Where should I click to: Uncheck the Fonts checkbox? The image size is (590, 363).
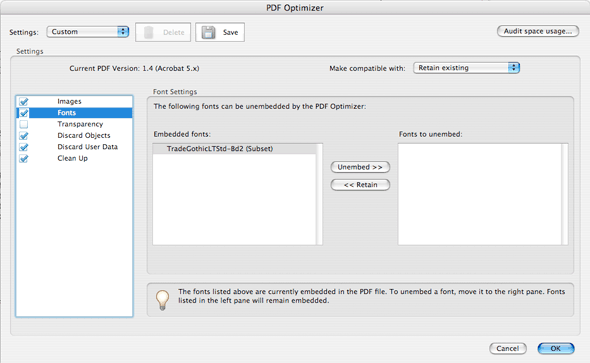(24, 113)
